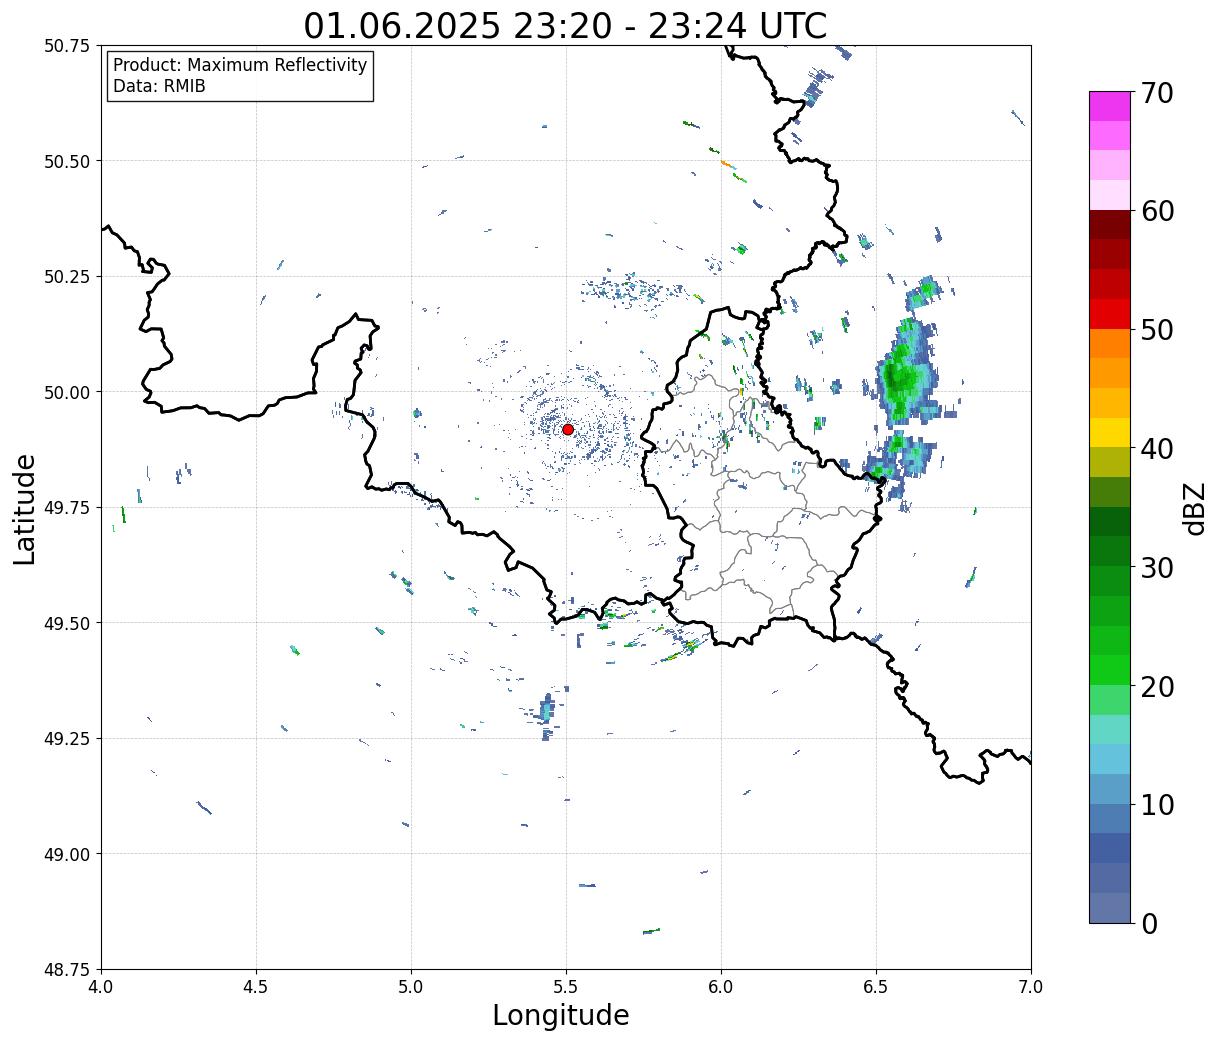
Task: Click the latitude tick label 50.25
Action: click(66, 277)
